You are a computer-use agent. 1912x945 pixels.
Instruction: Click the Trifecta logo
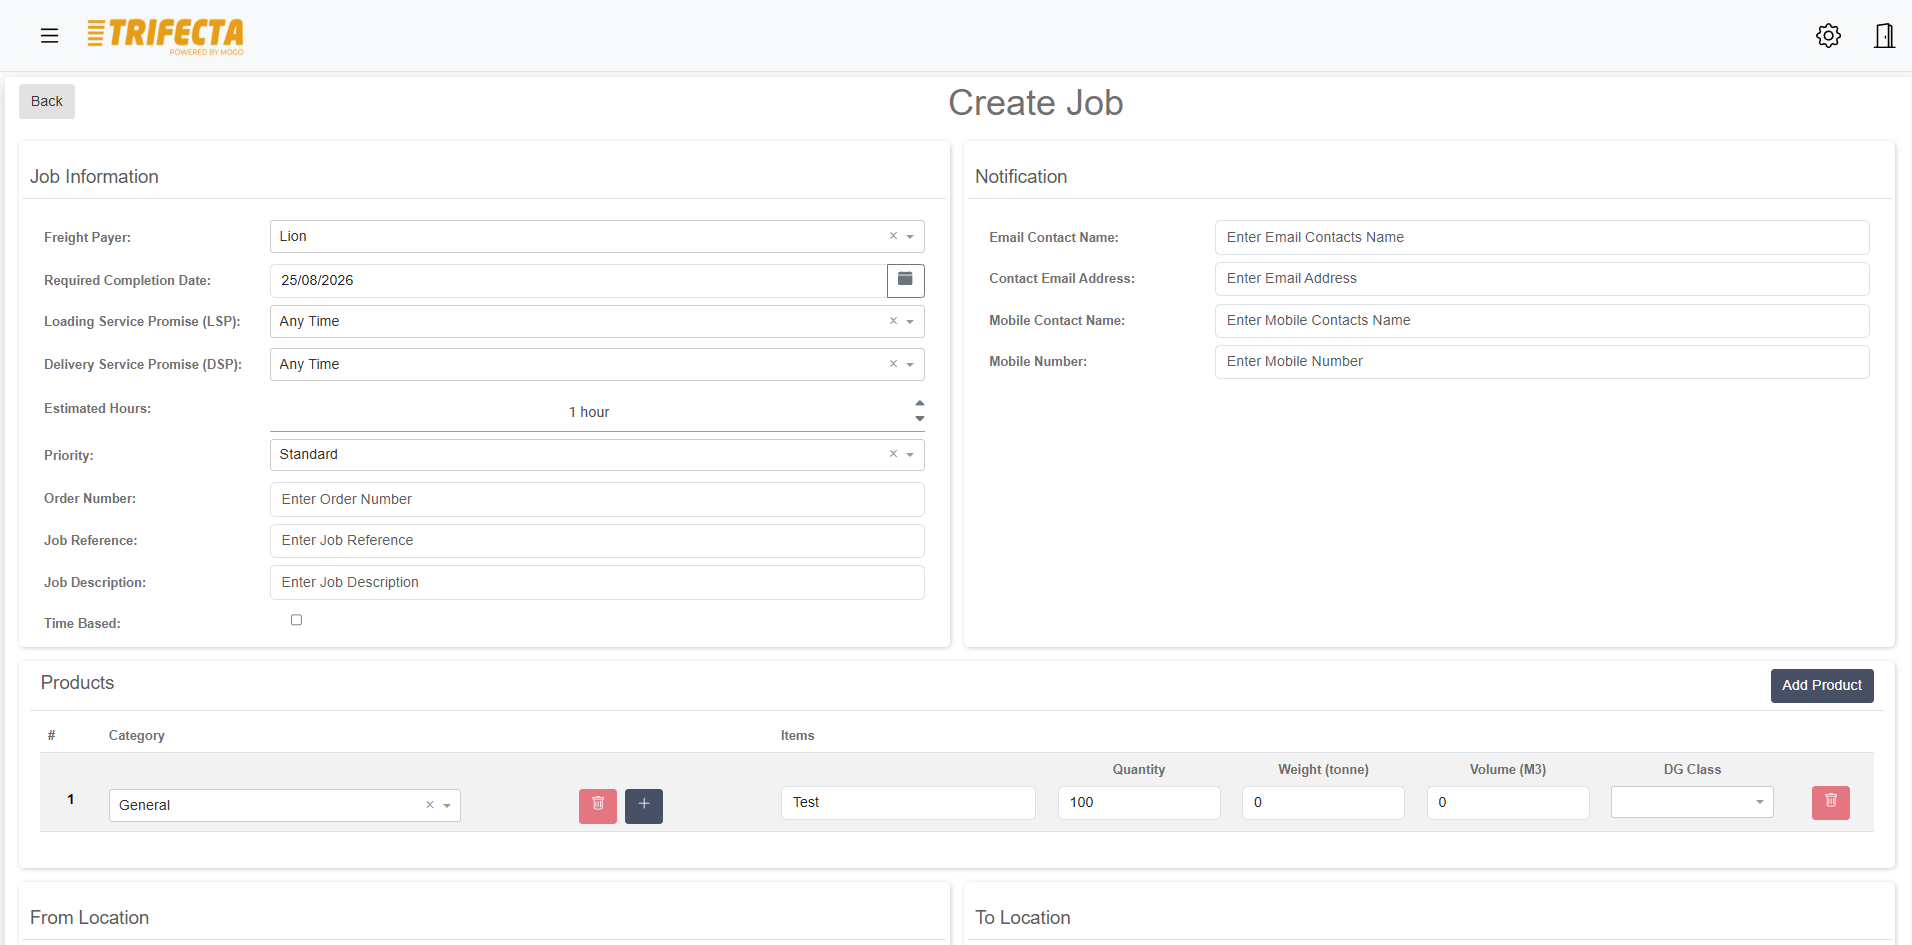point(165,37)
